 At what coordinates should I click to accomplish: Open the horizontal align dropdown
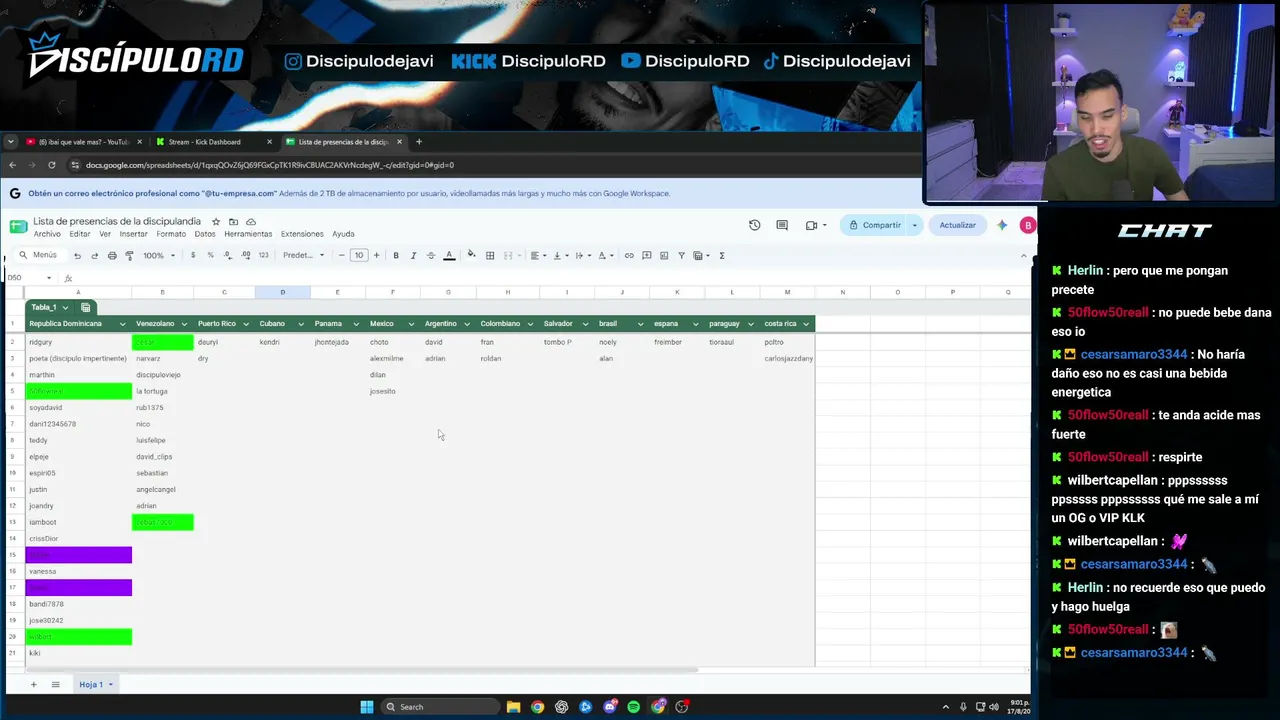[x=539, y=255]
